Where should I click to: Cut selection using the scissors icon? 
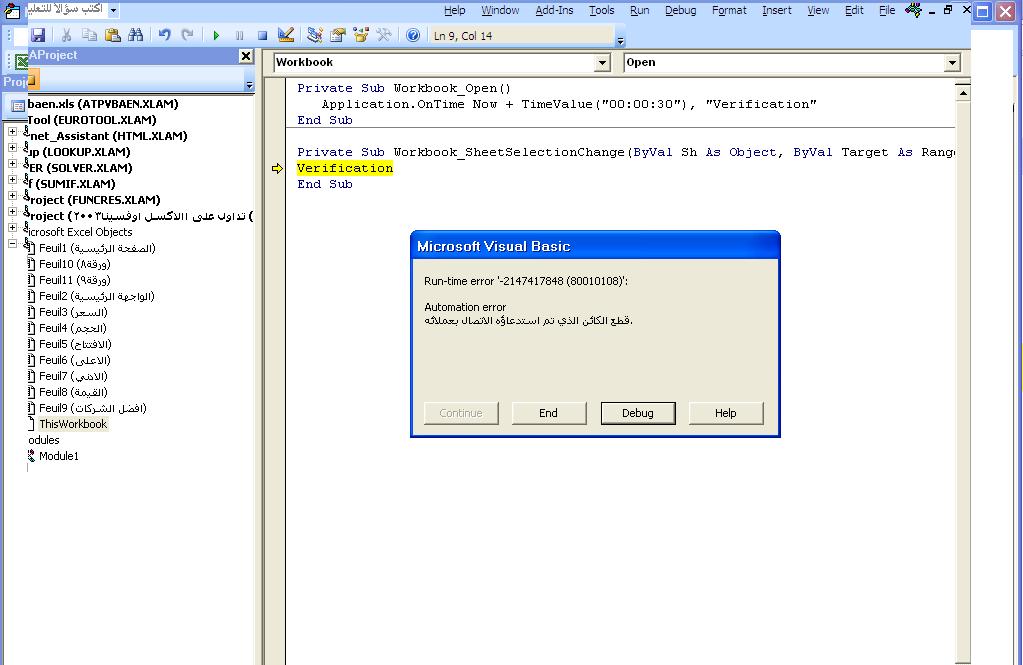point(66,35)
